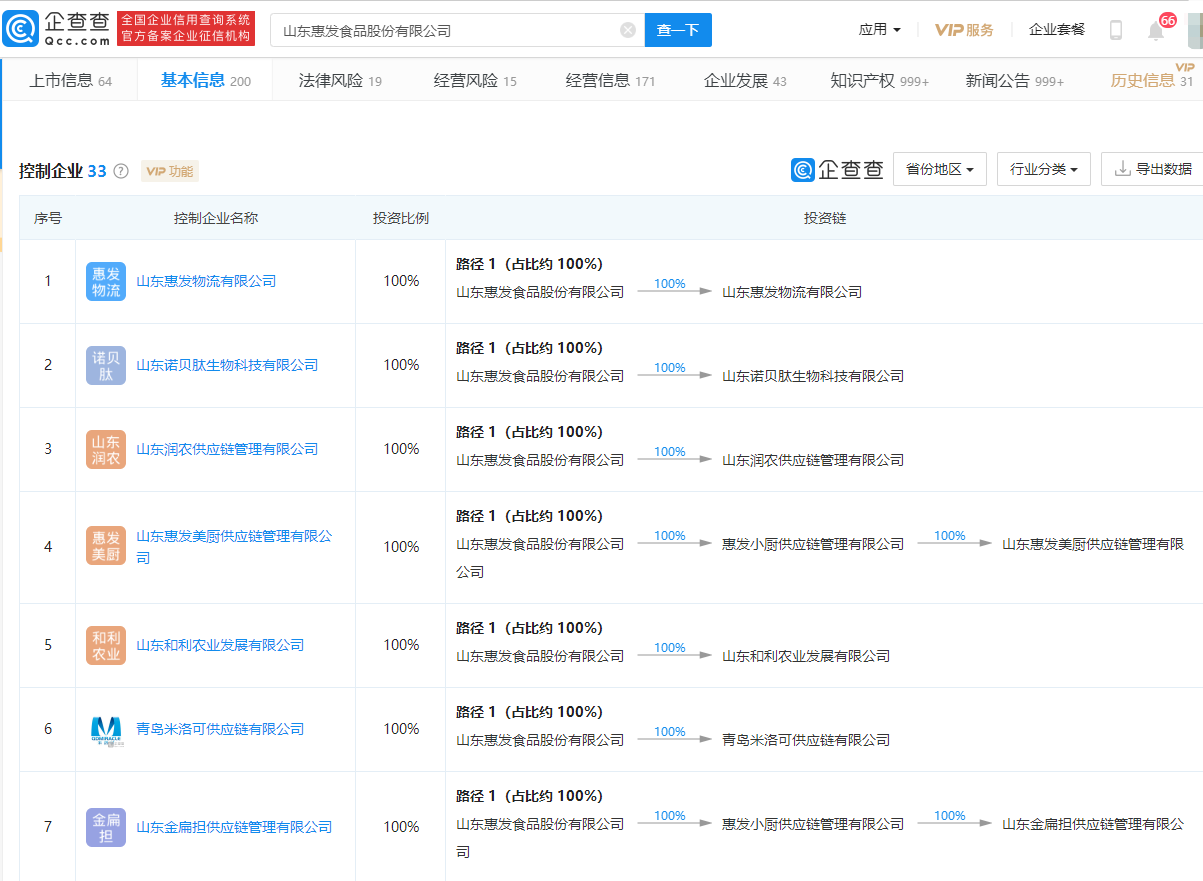The width and height of the screenshot is (1203, 881).
Task: Open 山东和利农业发展有限公司 company name link
Action: coord(220,645)
